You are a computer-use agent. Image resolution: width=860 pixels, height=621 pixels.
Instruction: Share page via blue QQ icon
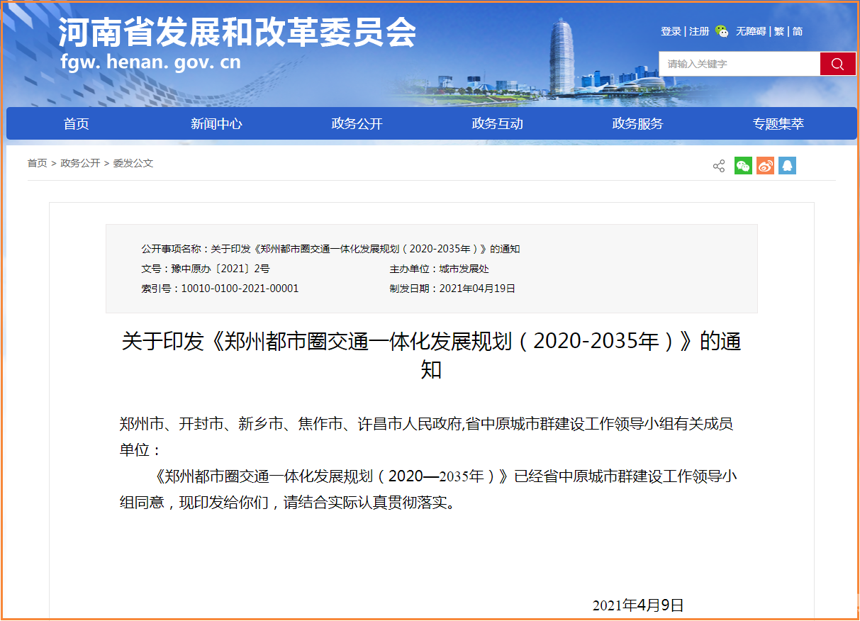(x=787, y=166)
